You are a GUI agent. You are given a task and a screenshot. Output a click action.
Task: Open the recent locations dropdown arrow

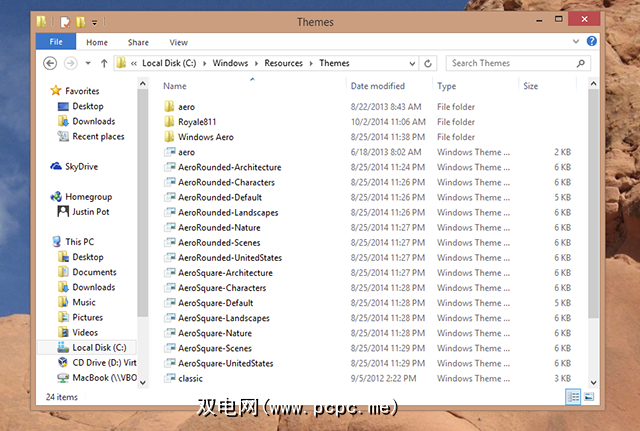[88, 63]
